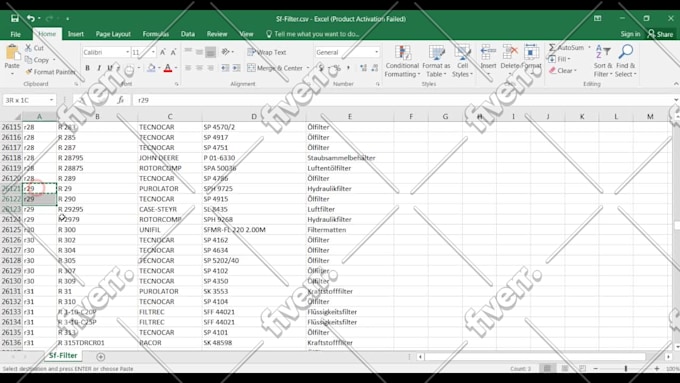This screenshot has height=383, width=680.
Task: Open Cell Styles gallery
Action: point(462,62)
